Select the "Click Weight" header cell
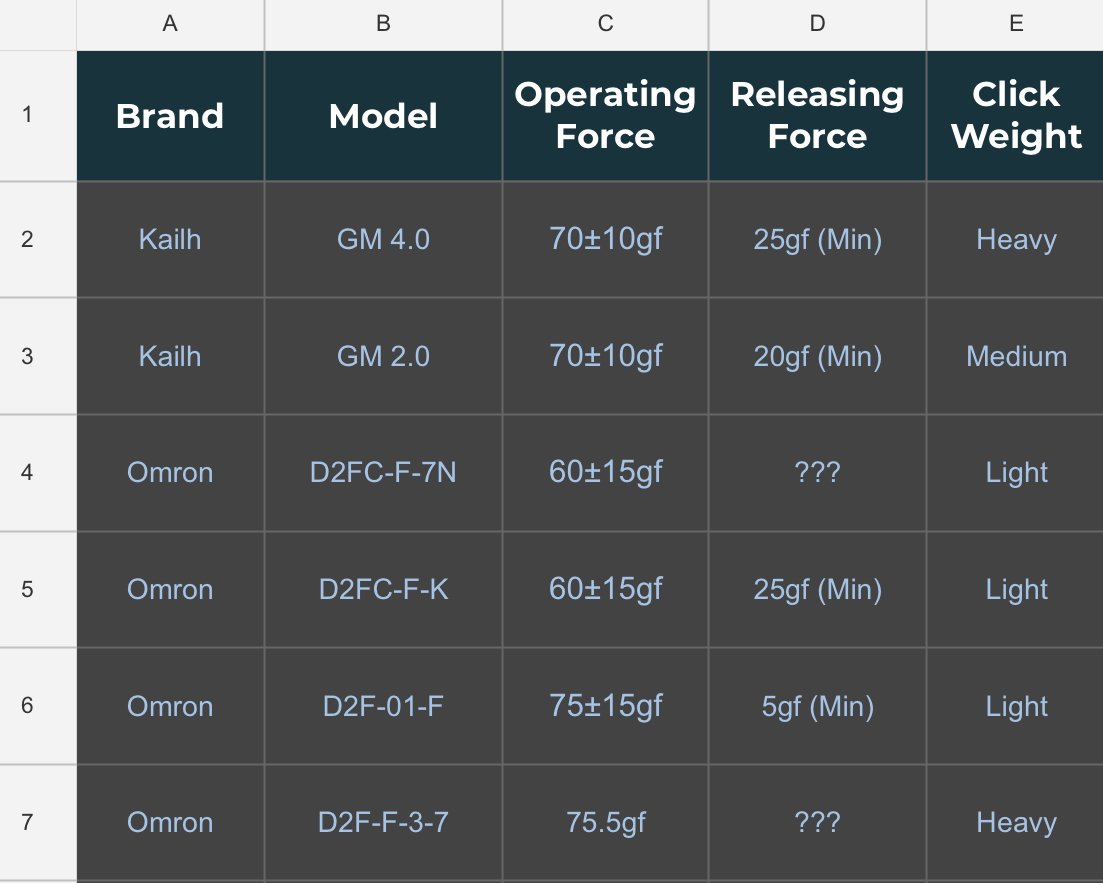Image resolution: width=1103 pixels, height=883 pixels. pos(1015,116)
